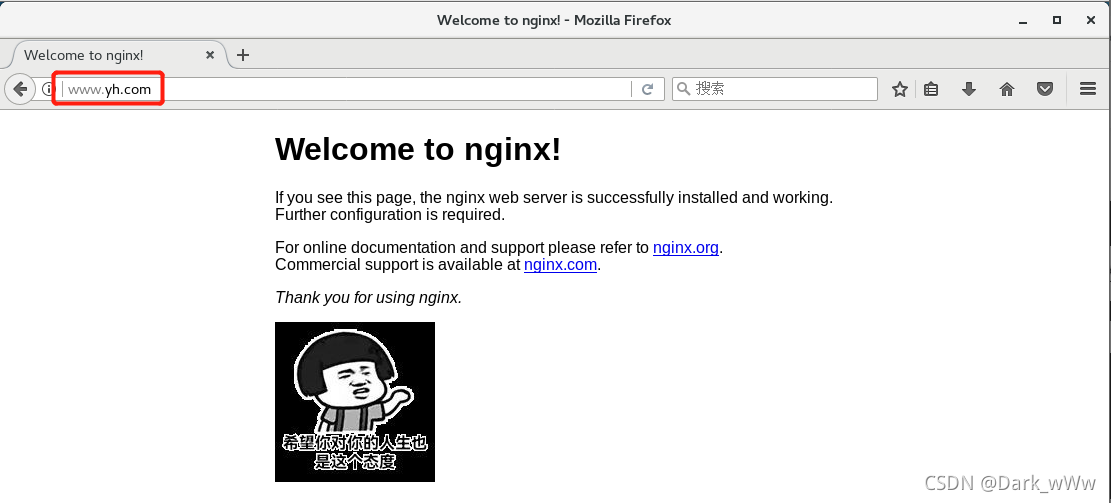Screen dimensions: 1111x503
Task: Reload the page with the refresh icon
Action: 648,89
